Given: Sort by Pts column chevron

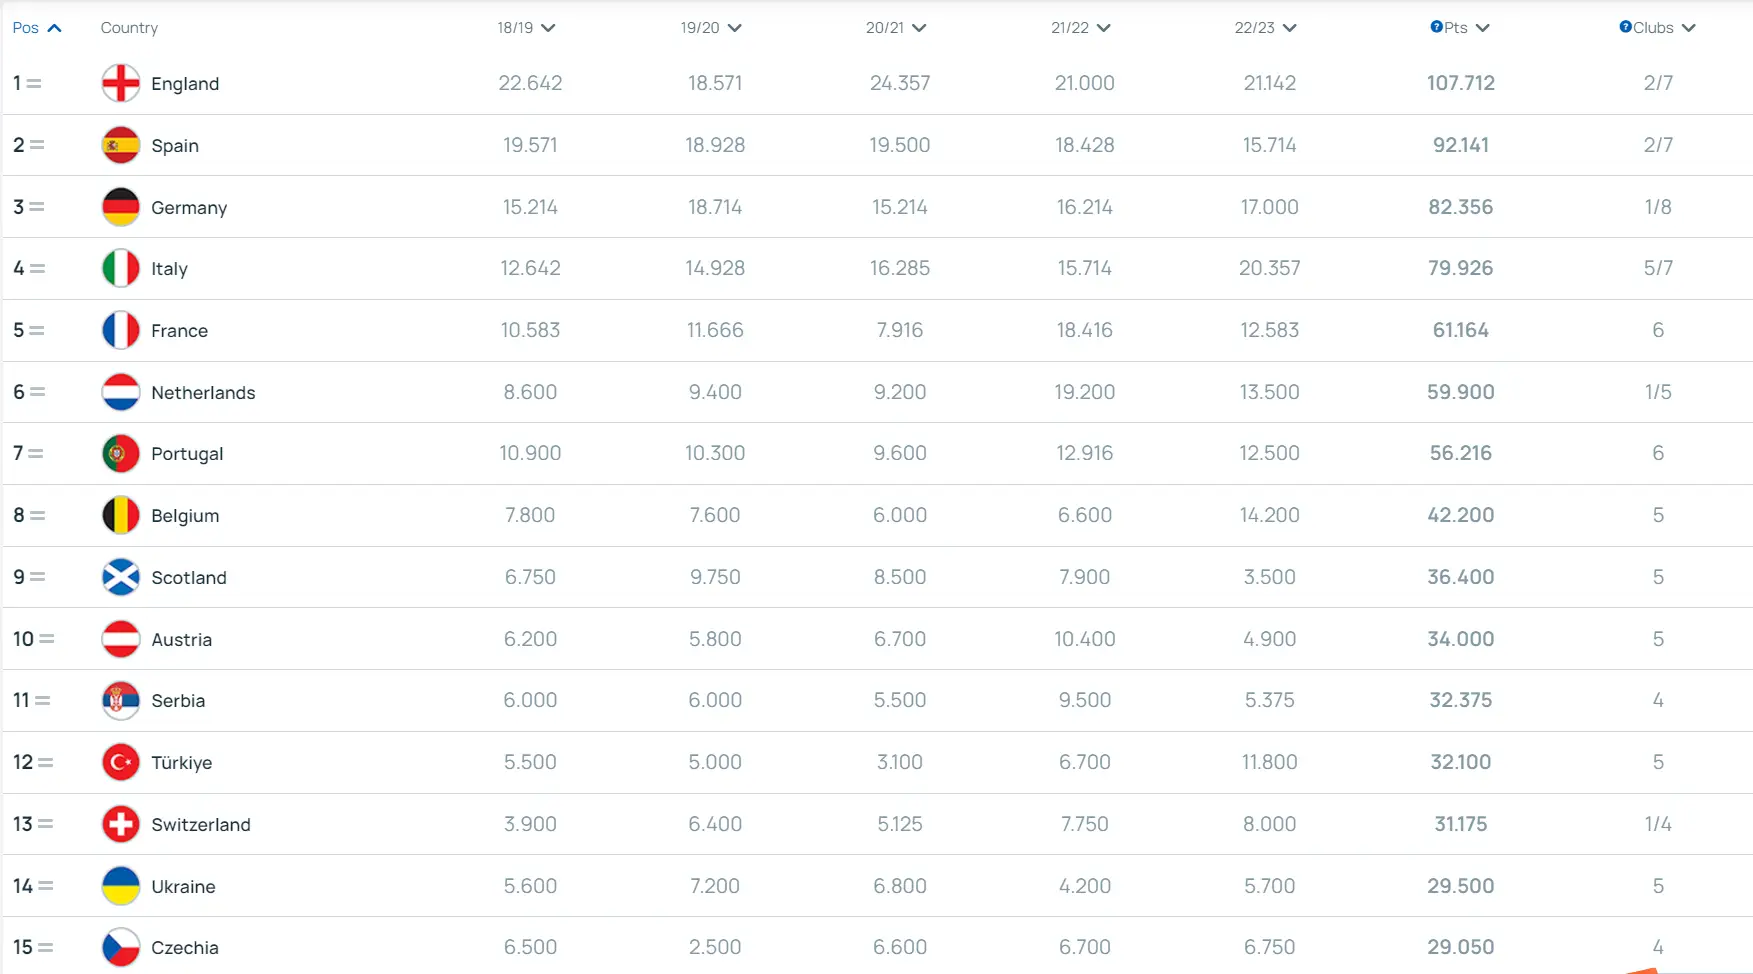Looking at the screenshot, I should pos(1483,28).
